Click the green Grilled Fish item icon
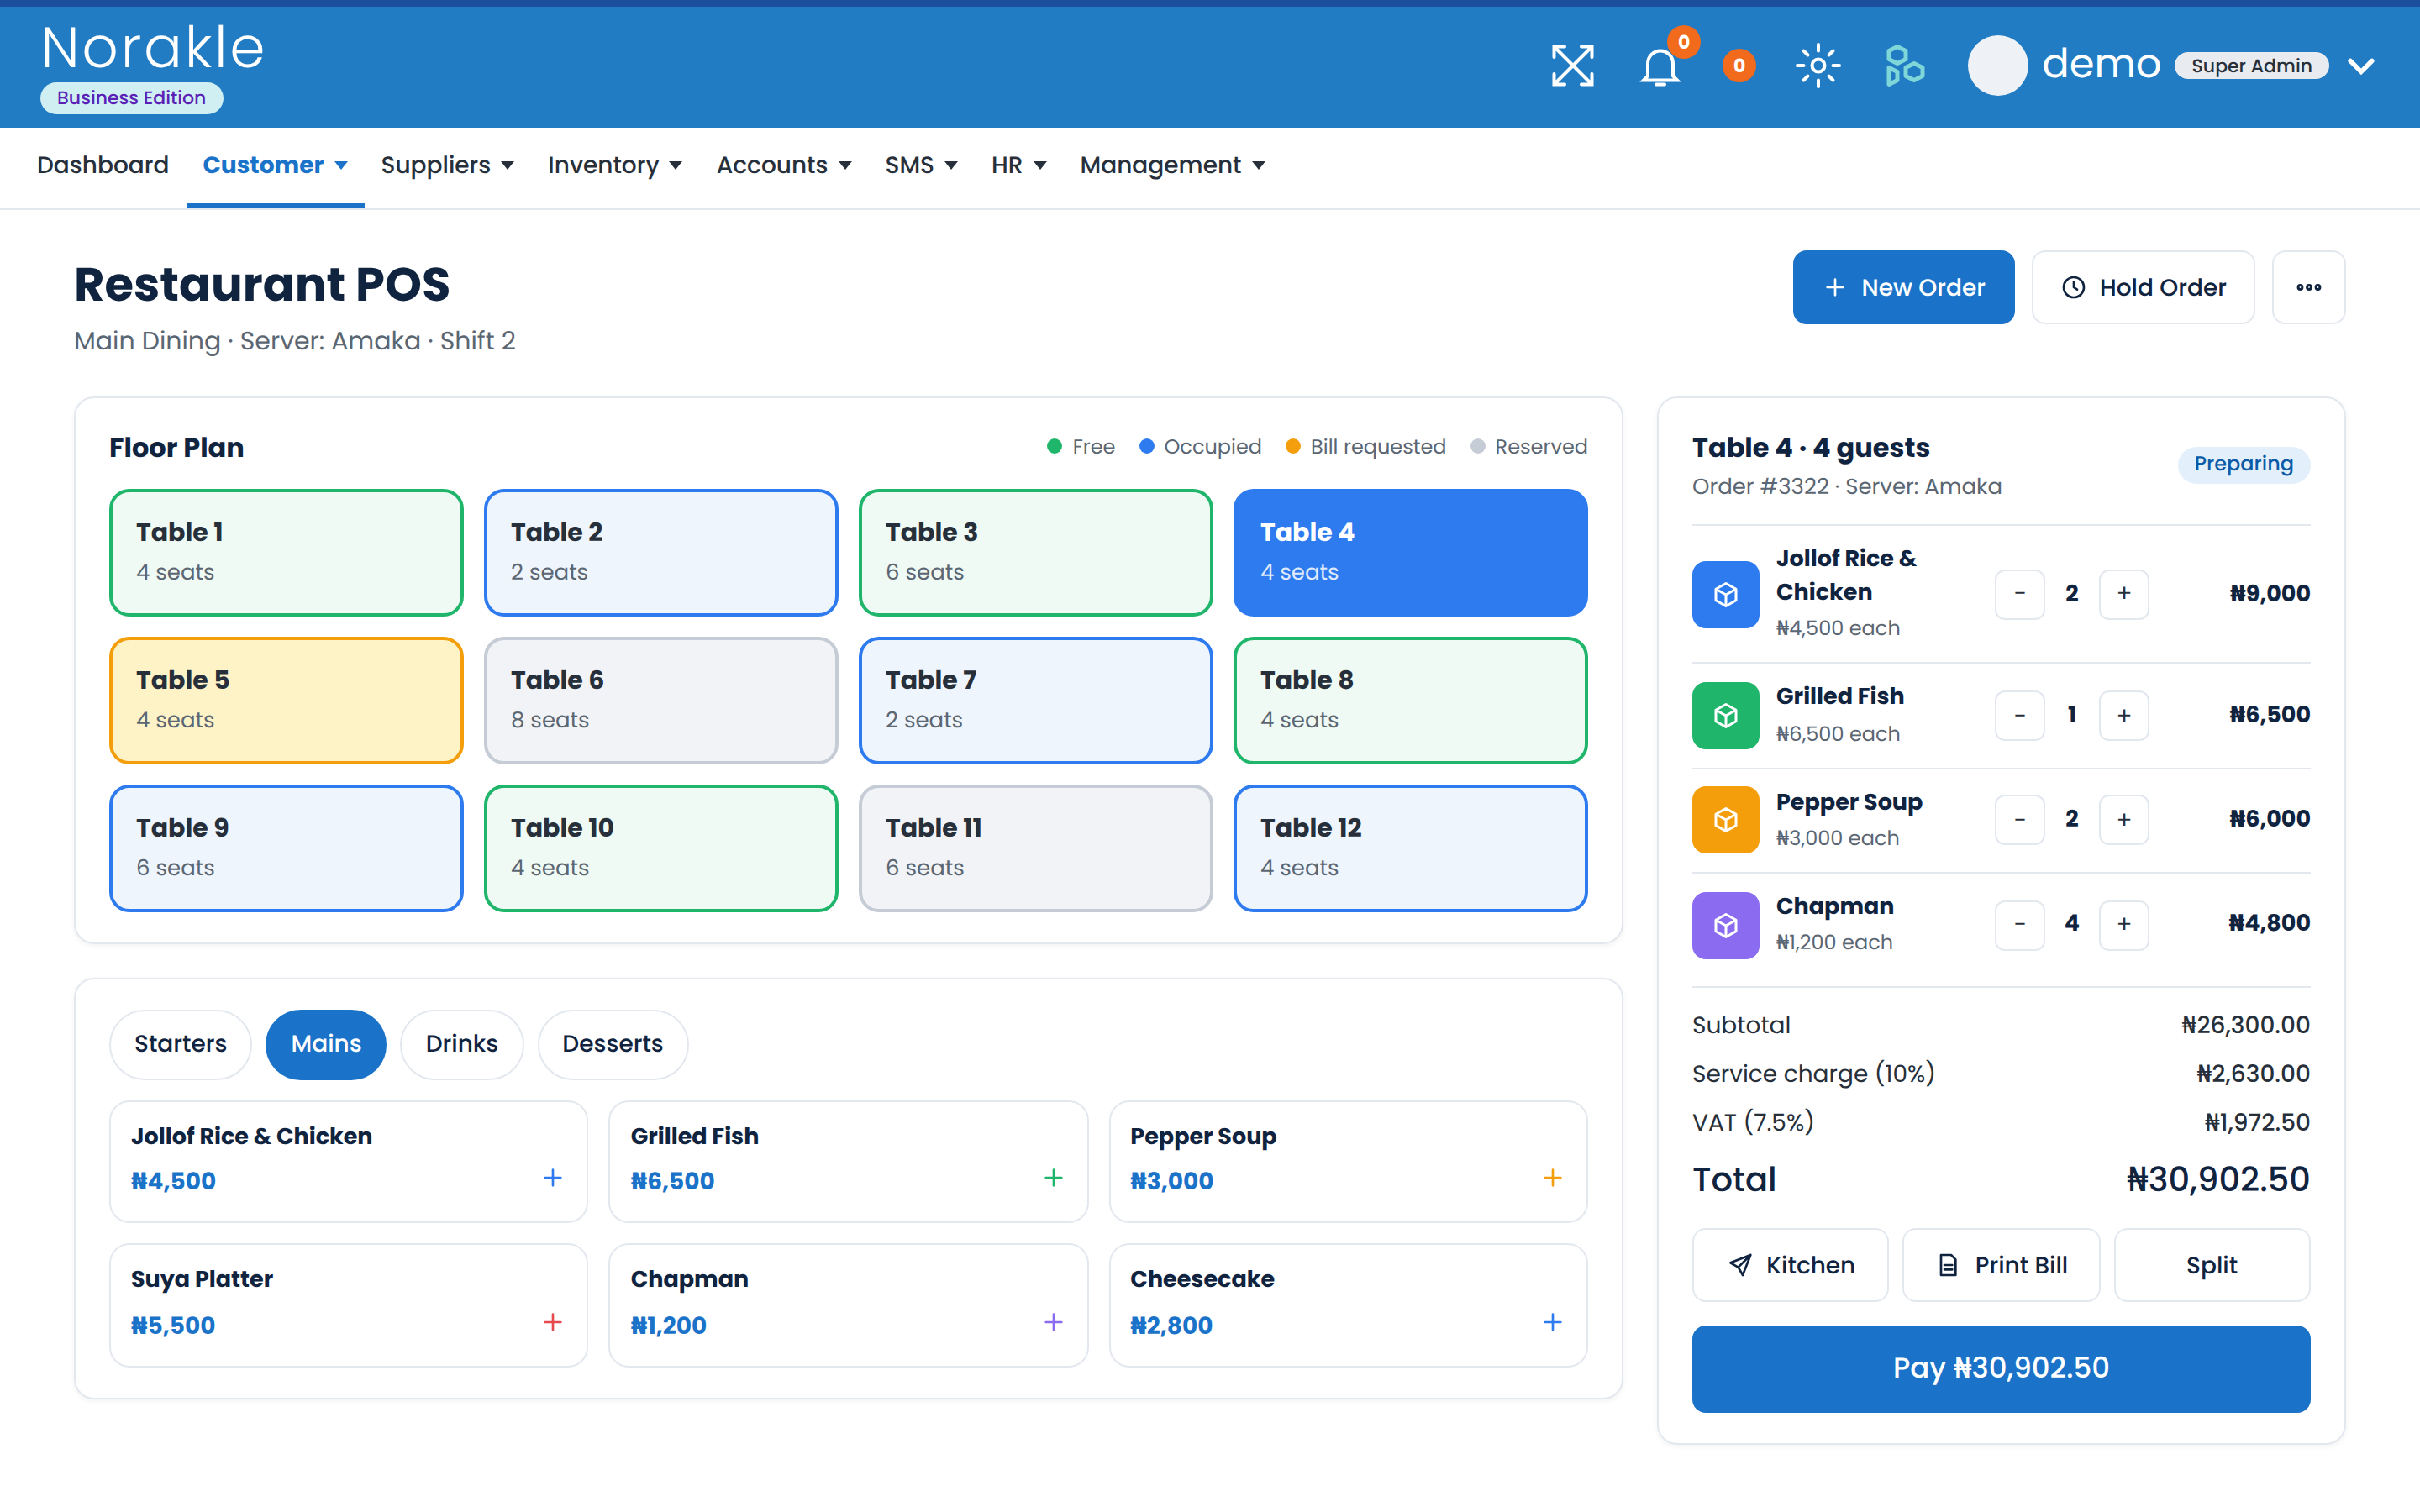2420x1512 pixels. [1725, 715]
